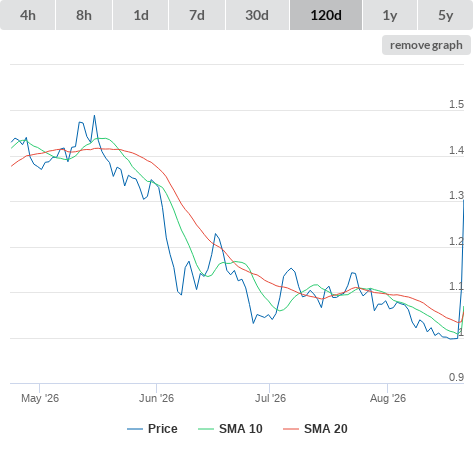Click the green SMA 10 line swatch
This screenshot has height=455, width=474.
206,429
